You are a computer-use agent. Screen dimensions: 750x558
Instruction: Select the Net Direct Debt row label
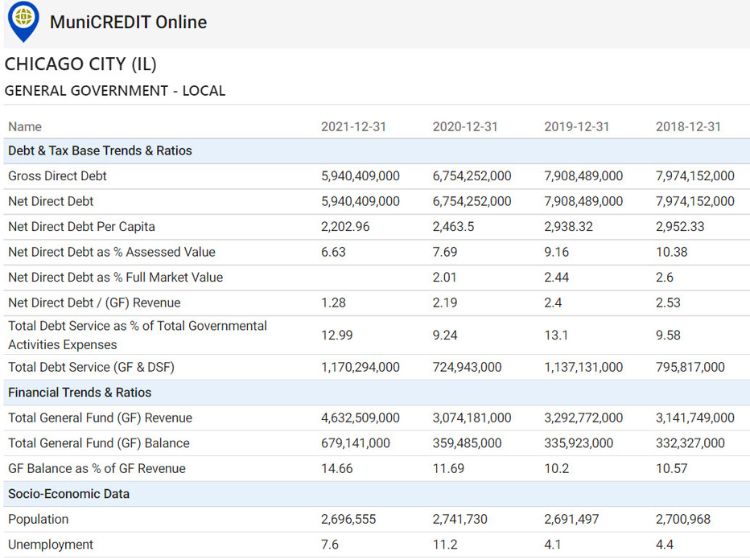click(51, 201)
